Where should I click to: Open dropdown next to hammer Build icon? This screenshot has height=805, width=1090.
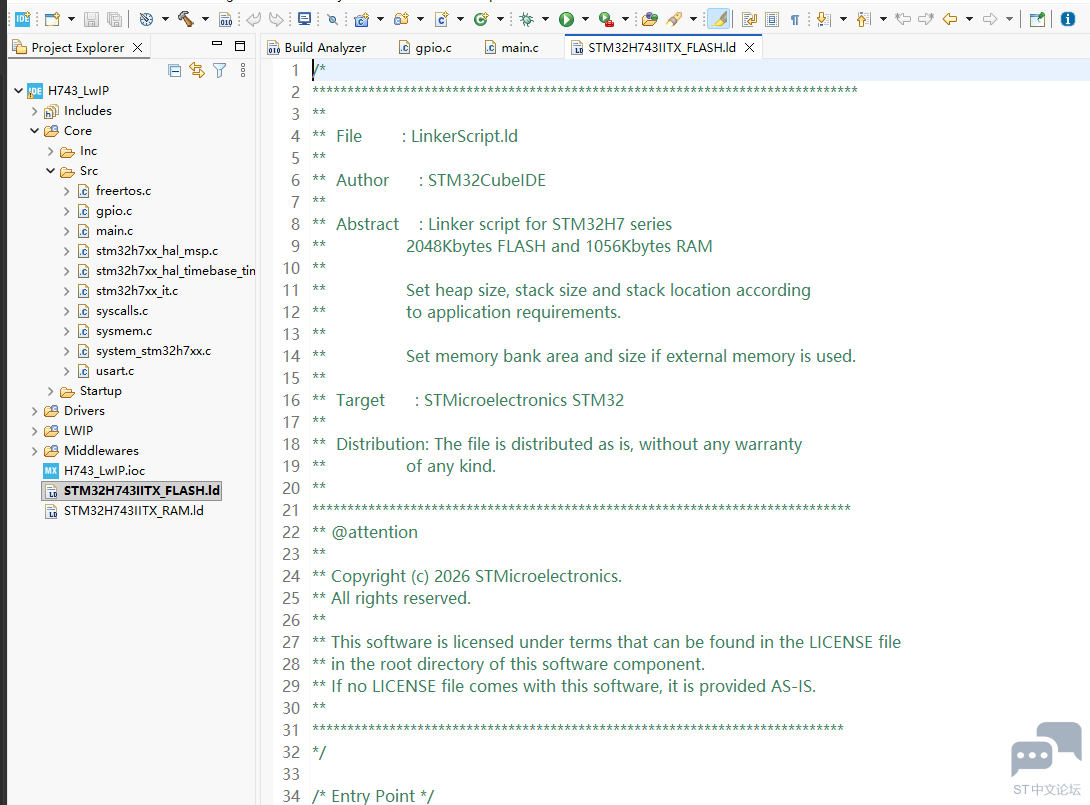[205, 19]
